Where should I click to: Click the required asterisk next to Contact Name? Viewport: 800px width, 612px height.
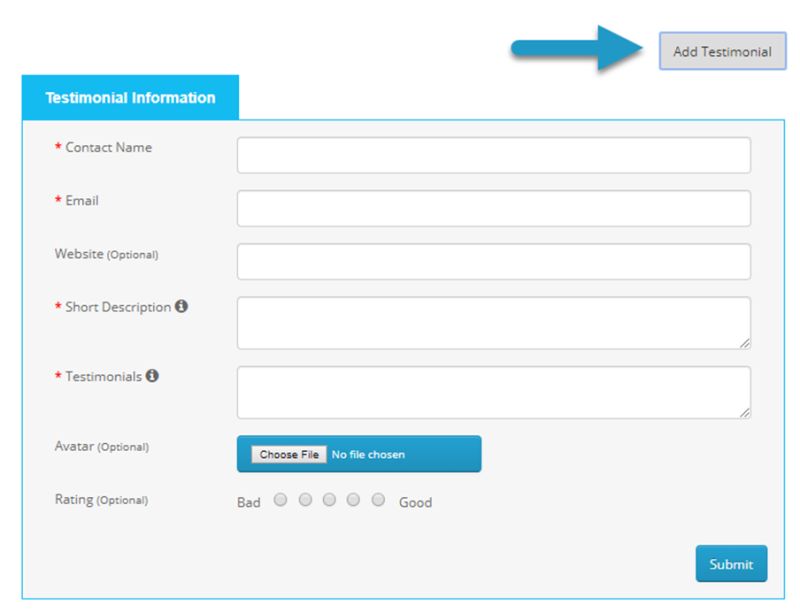click(x=60, y=146)
